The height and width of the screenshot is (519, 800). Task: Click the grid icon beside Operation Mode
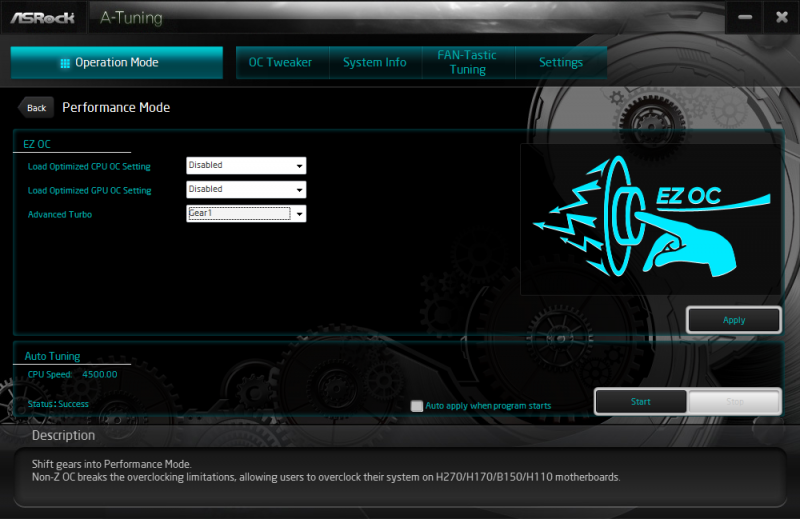65,63
